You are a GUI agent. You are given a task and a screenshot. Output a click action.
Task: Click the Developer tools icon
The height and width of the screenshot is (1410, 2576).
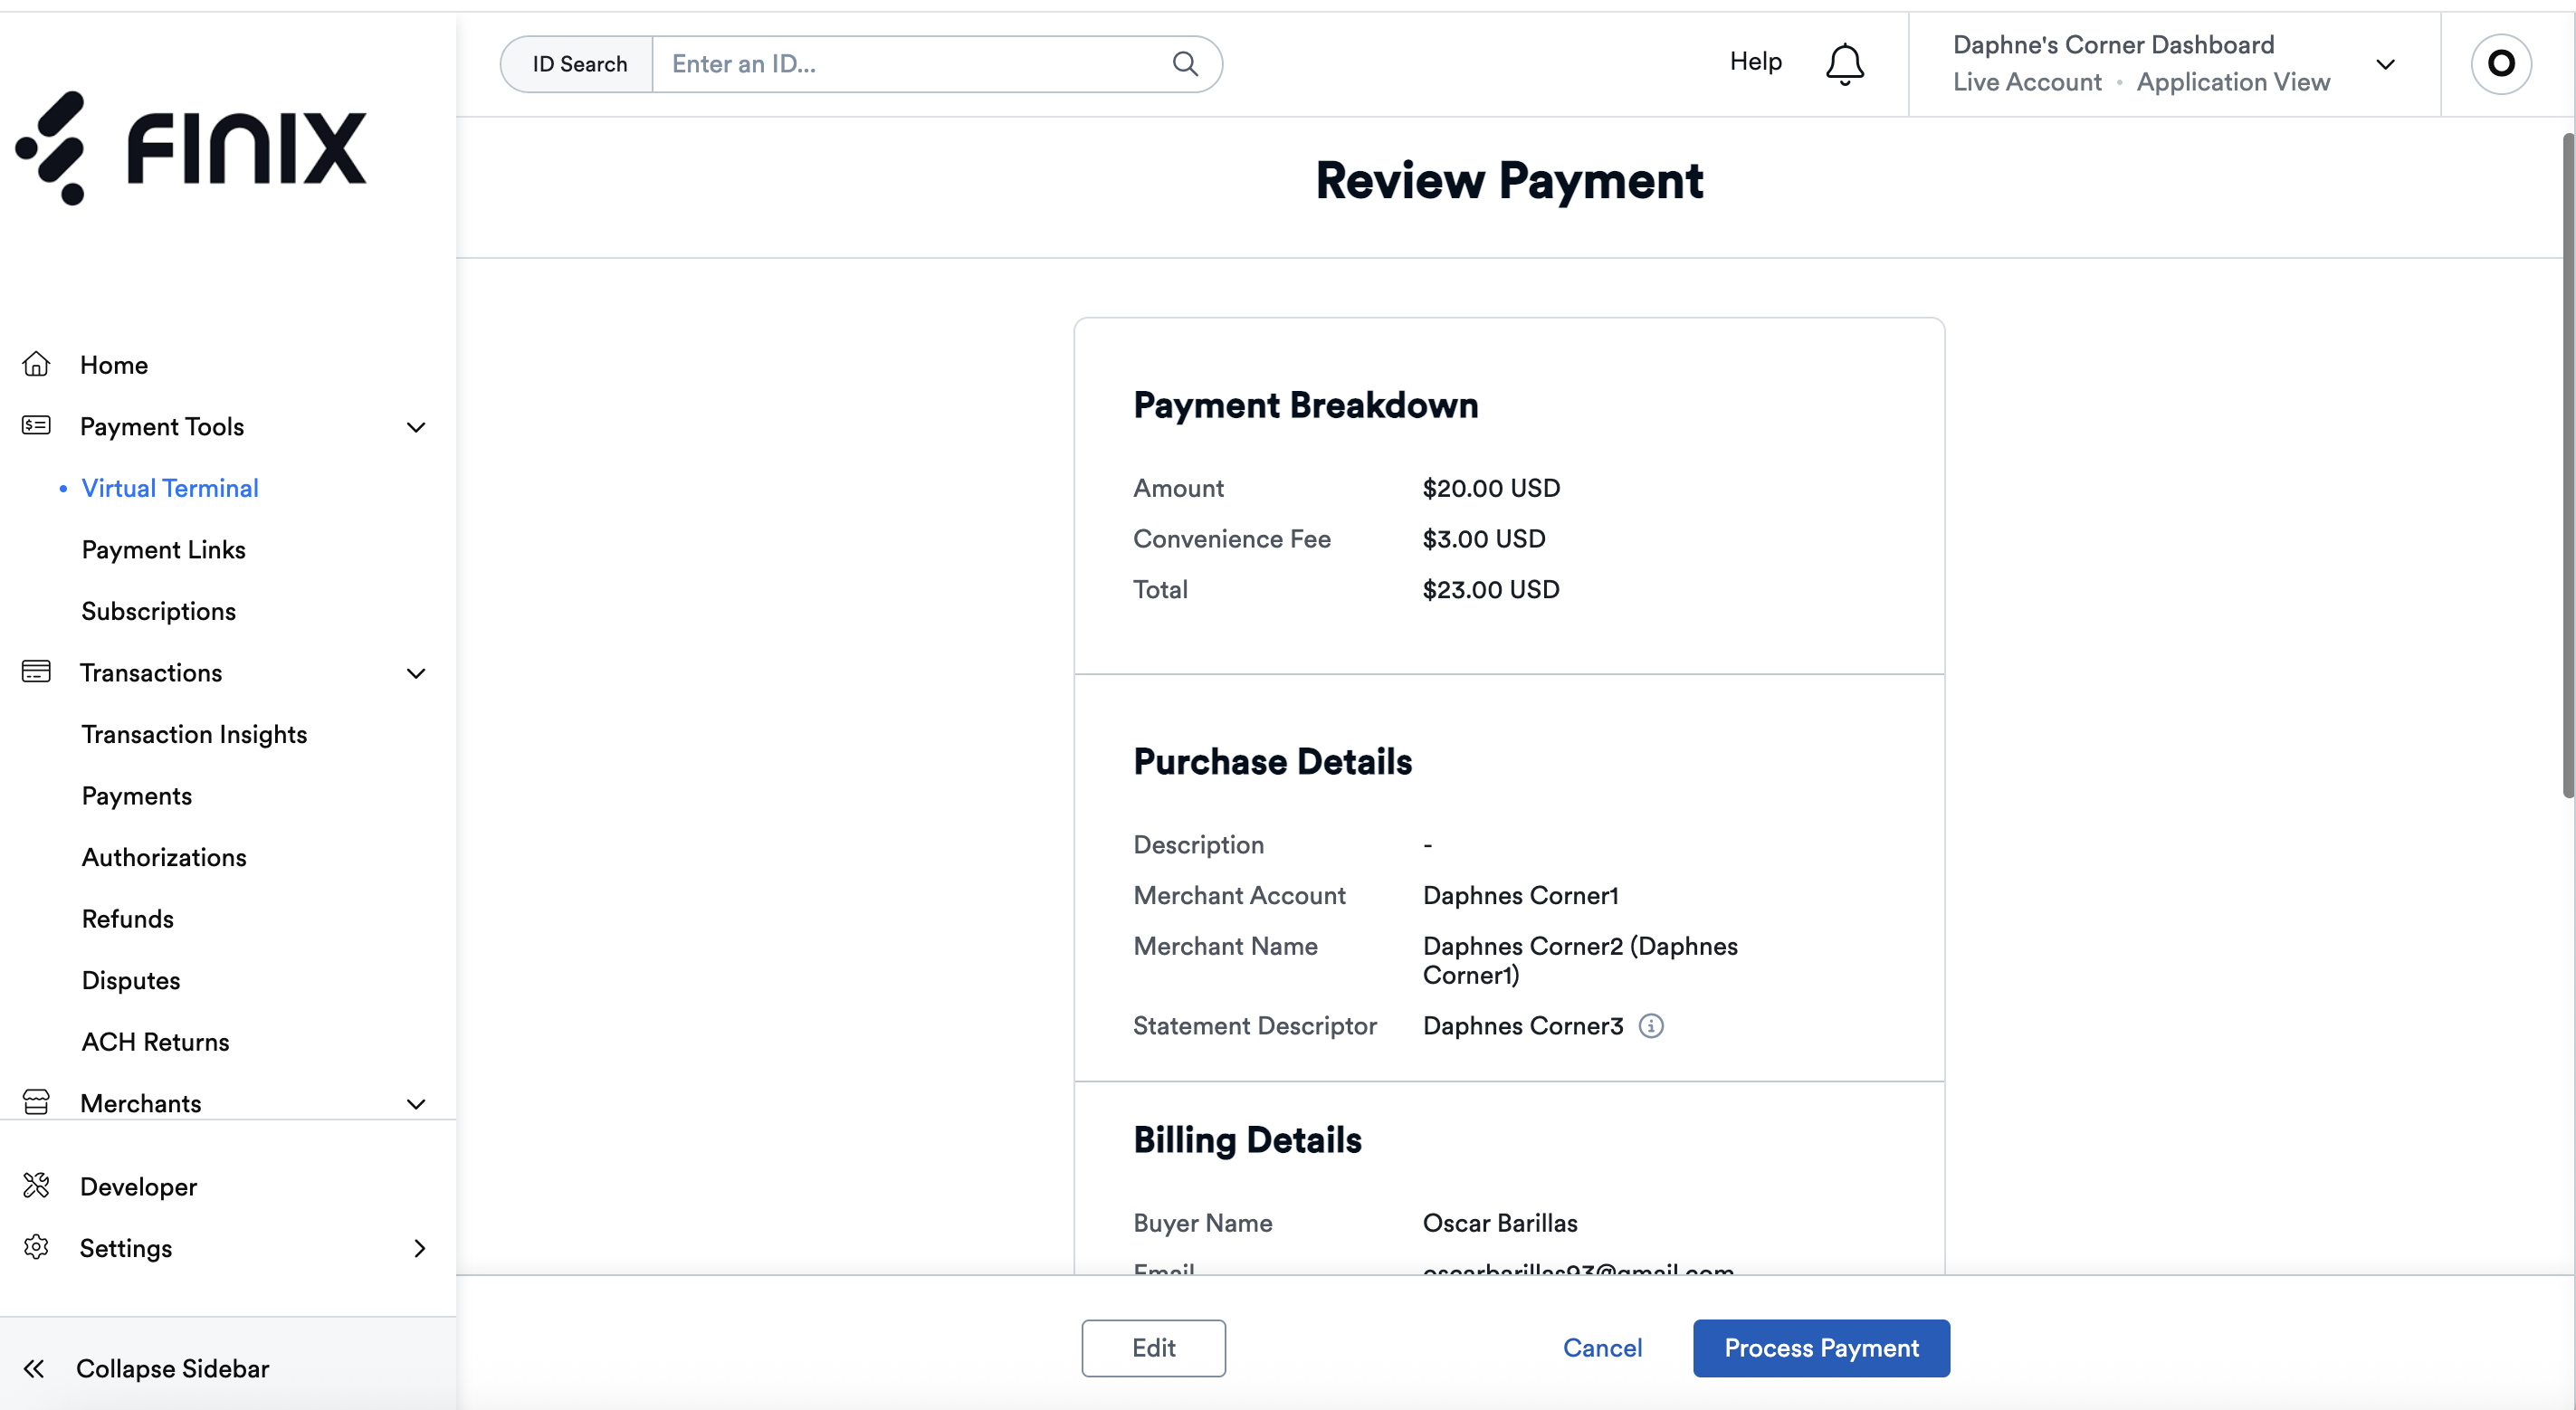click(36, 1186)
